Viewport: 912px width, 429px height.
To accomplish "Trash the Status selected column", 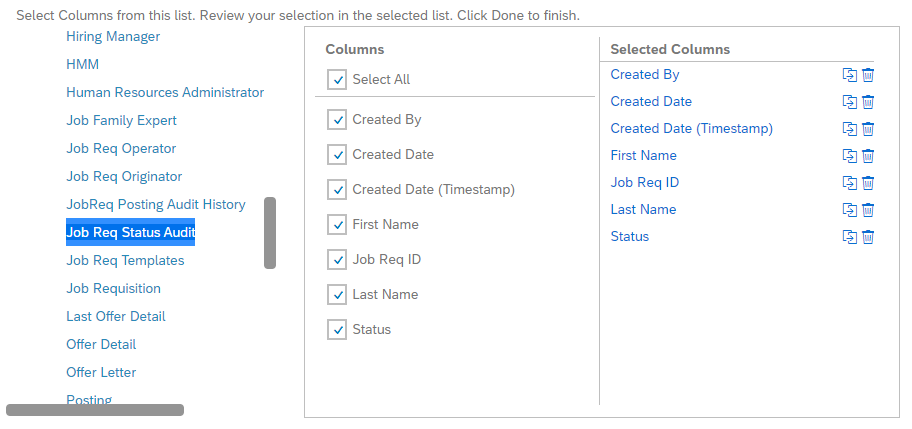I will [868, 237].
